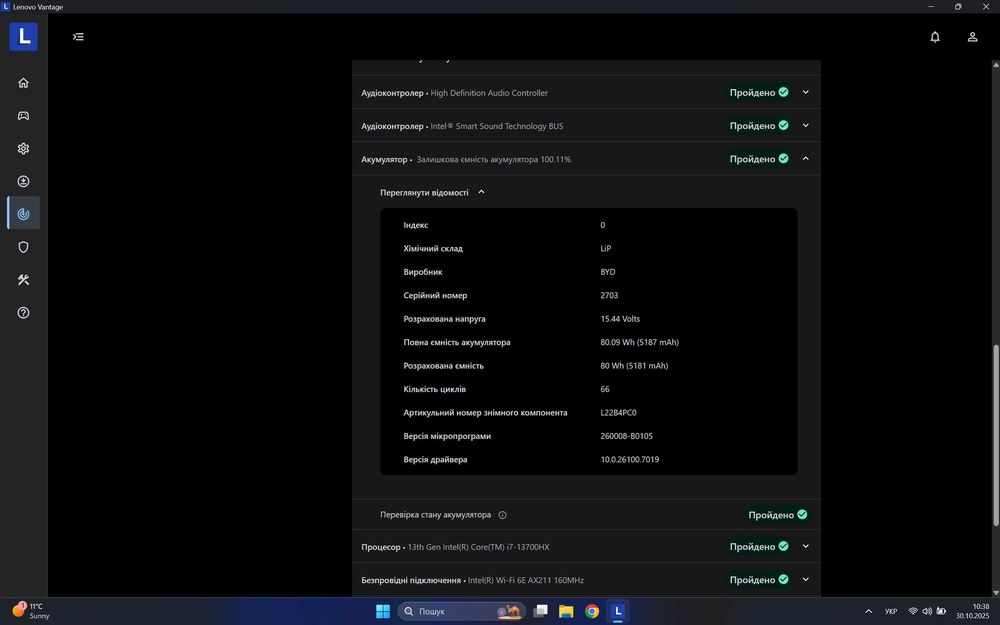
Task: Select the Хімічний склад LiP value
Action: [x=605, y=249]
